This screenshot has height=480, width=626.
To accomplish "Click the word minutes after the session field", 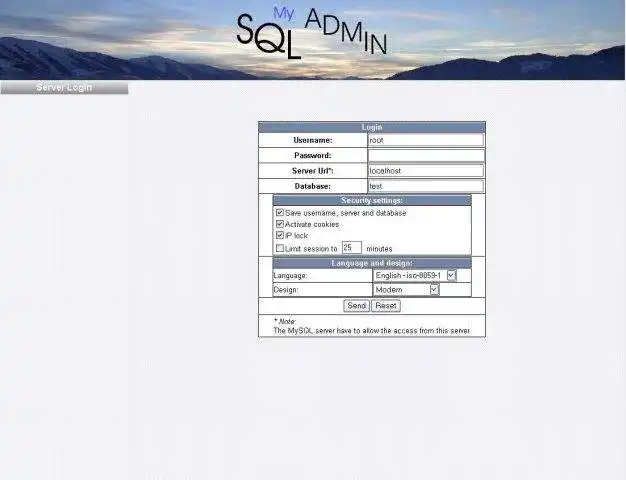I will point(379,249).
